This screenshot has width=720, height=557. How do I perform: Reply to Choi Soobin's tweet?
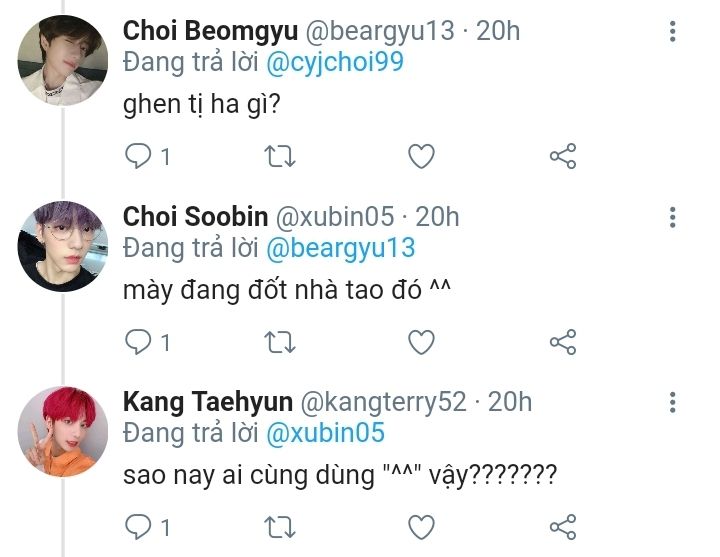pyautogui.click(x=137, y=342)
